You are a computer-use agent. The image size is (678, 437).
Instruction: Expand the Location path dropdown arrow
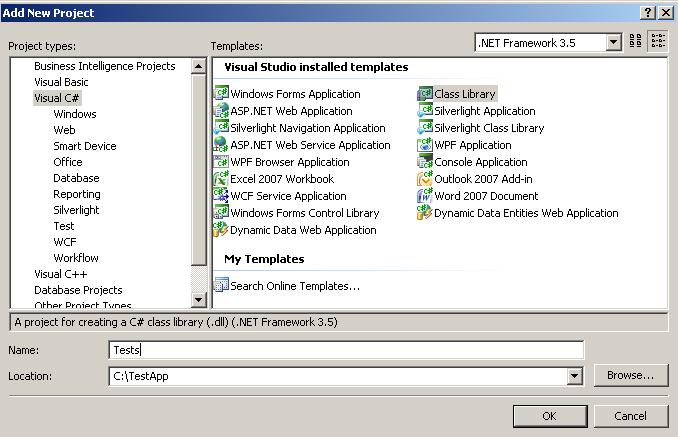click(574, 376)
